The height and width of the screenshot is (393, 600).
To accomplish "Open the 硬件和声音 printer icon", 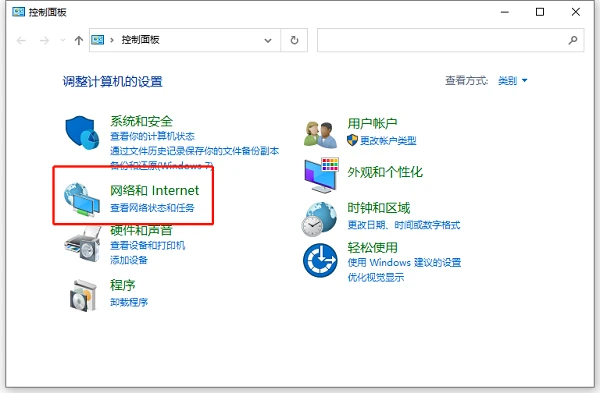I will point(83,244).
